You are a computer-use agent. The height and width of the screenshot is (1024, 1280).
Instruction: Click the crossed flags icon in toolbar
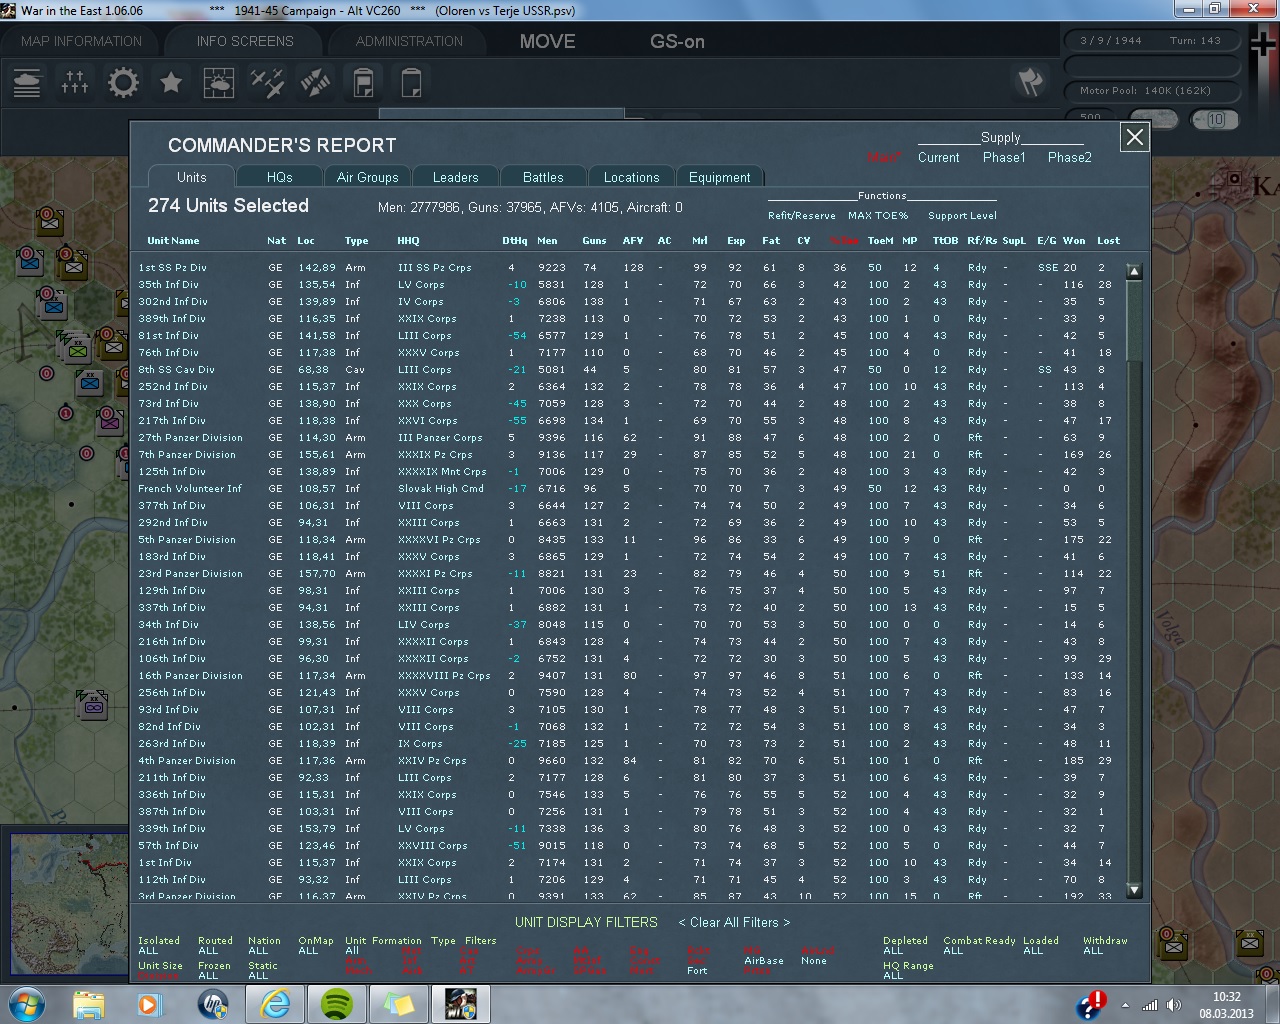pyautogui.click(x=1030, y=82)
